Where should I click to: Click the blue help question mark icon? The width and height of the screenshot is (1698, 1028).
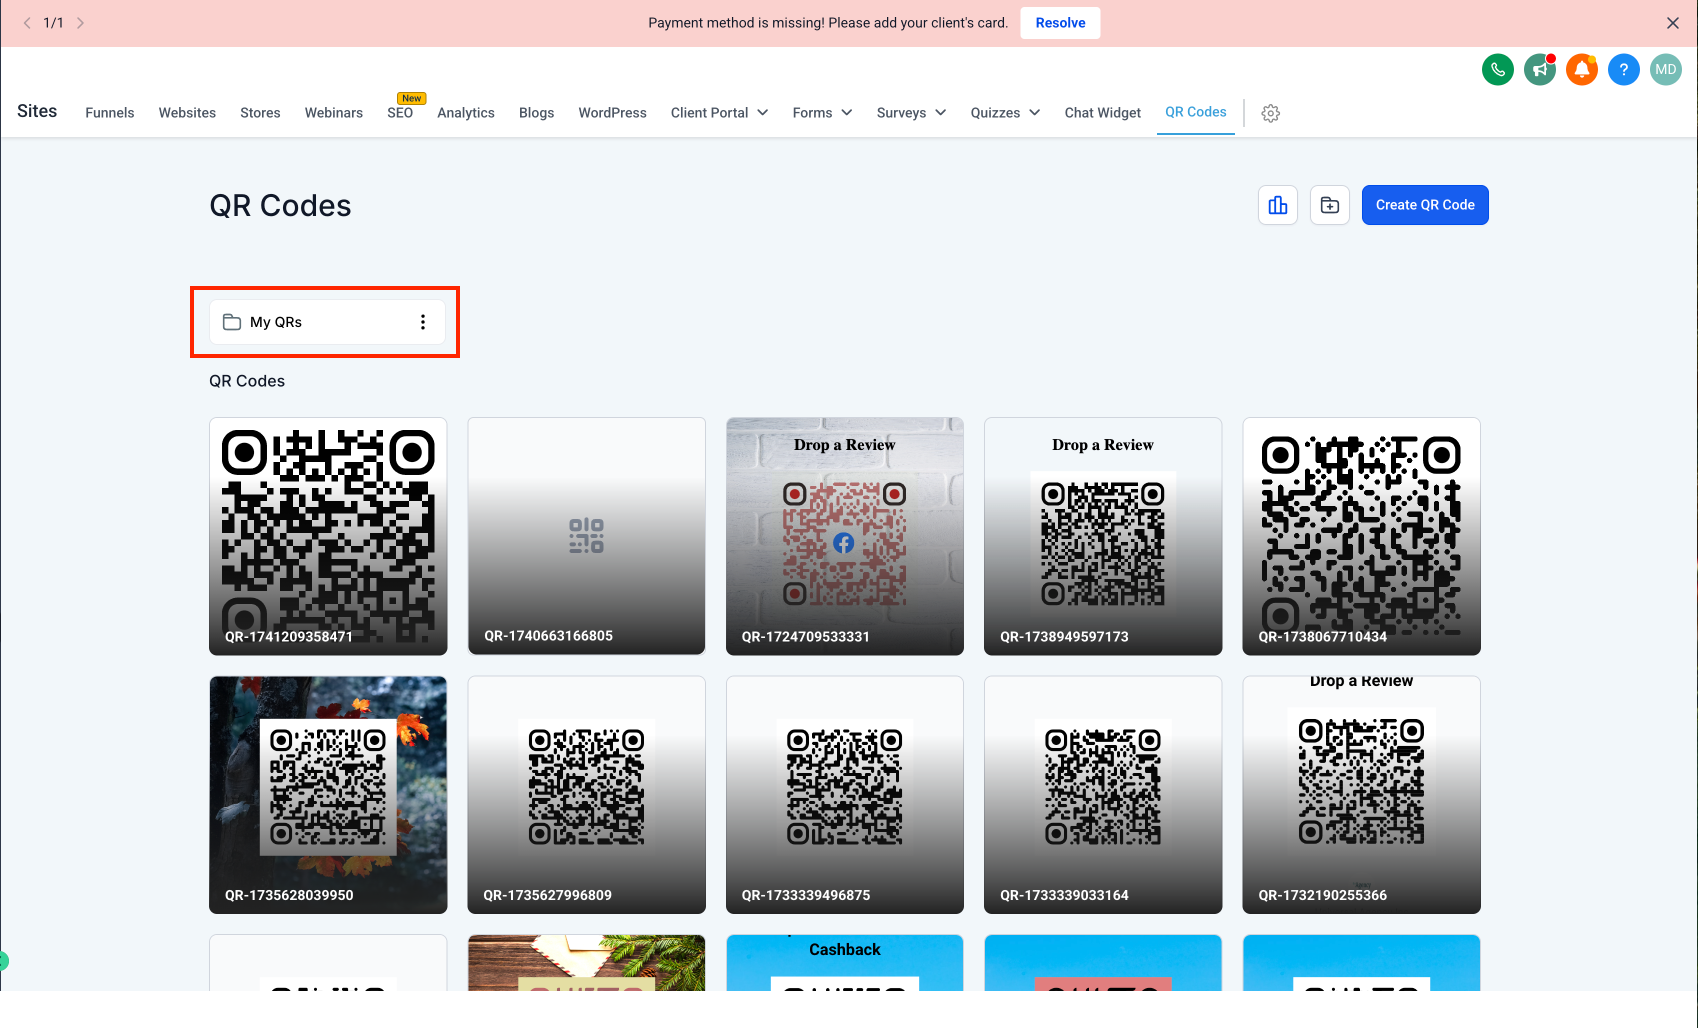[x=1623, y=70]
